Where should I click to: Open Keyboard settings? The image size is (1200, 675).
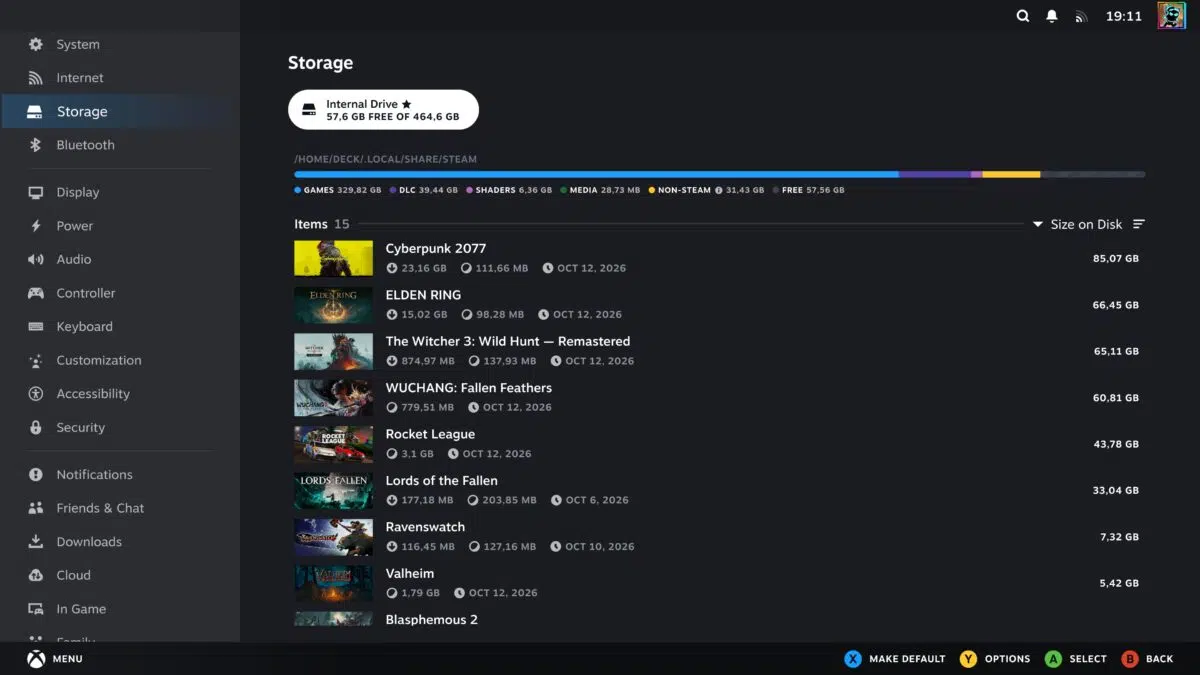click(120, 326)
